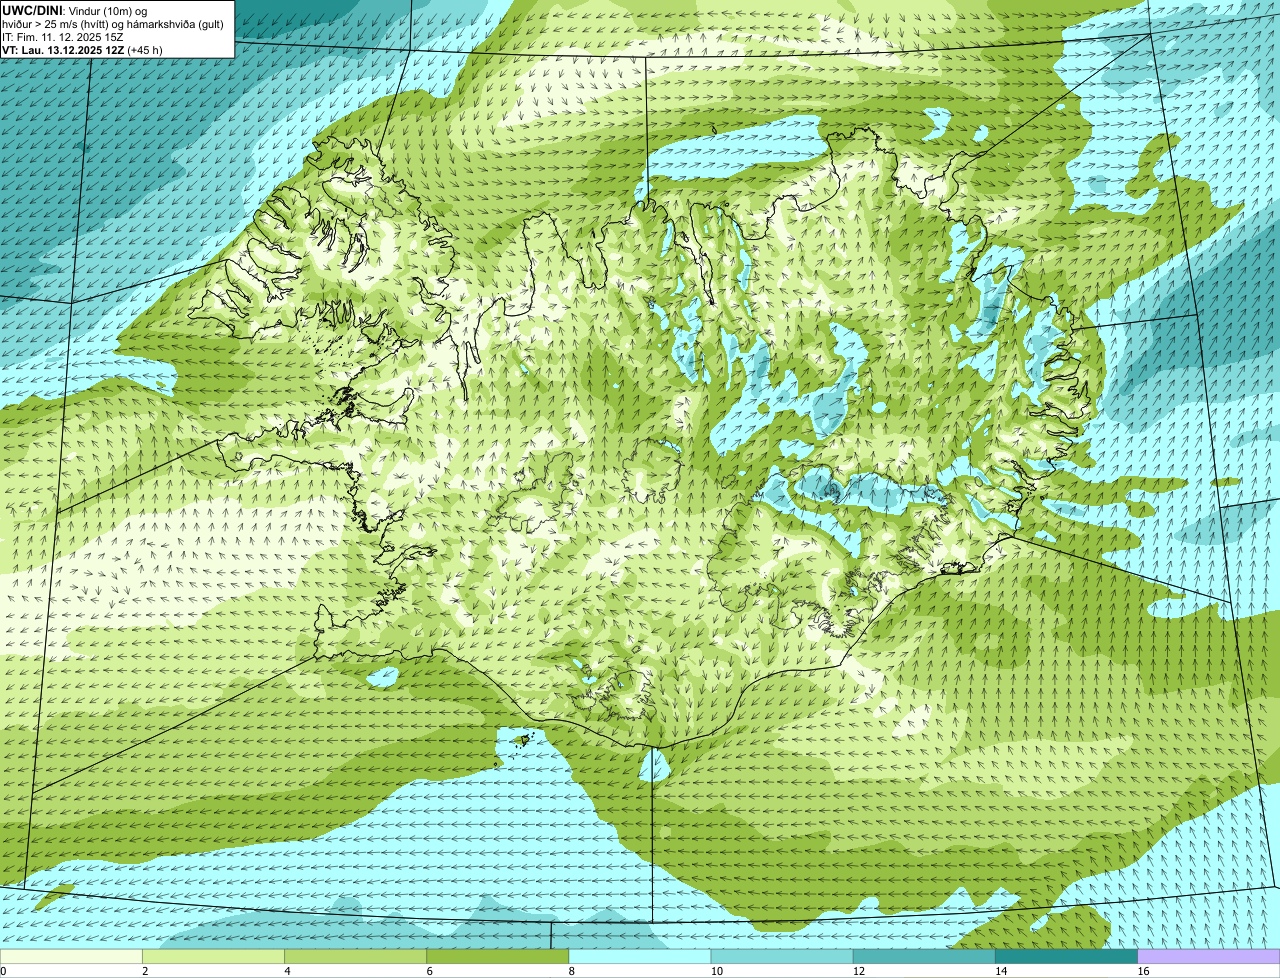Click the pale cyan 8–10 m/s legend swatch

(640, 956)
